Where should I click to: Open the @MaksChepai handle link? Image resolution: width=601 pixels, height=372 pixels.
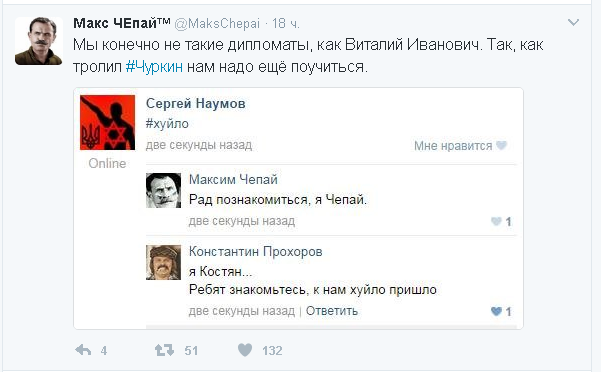[217, 24]
